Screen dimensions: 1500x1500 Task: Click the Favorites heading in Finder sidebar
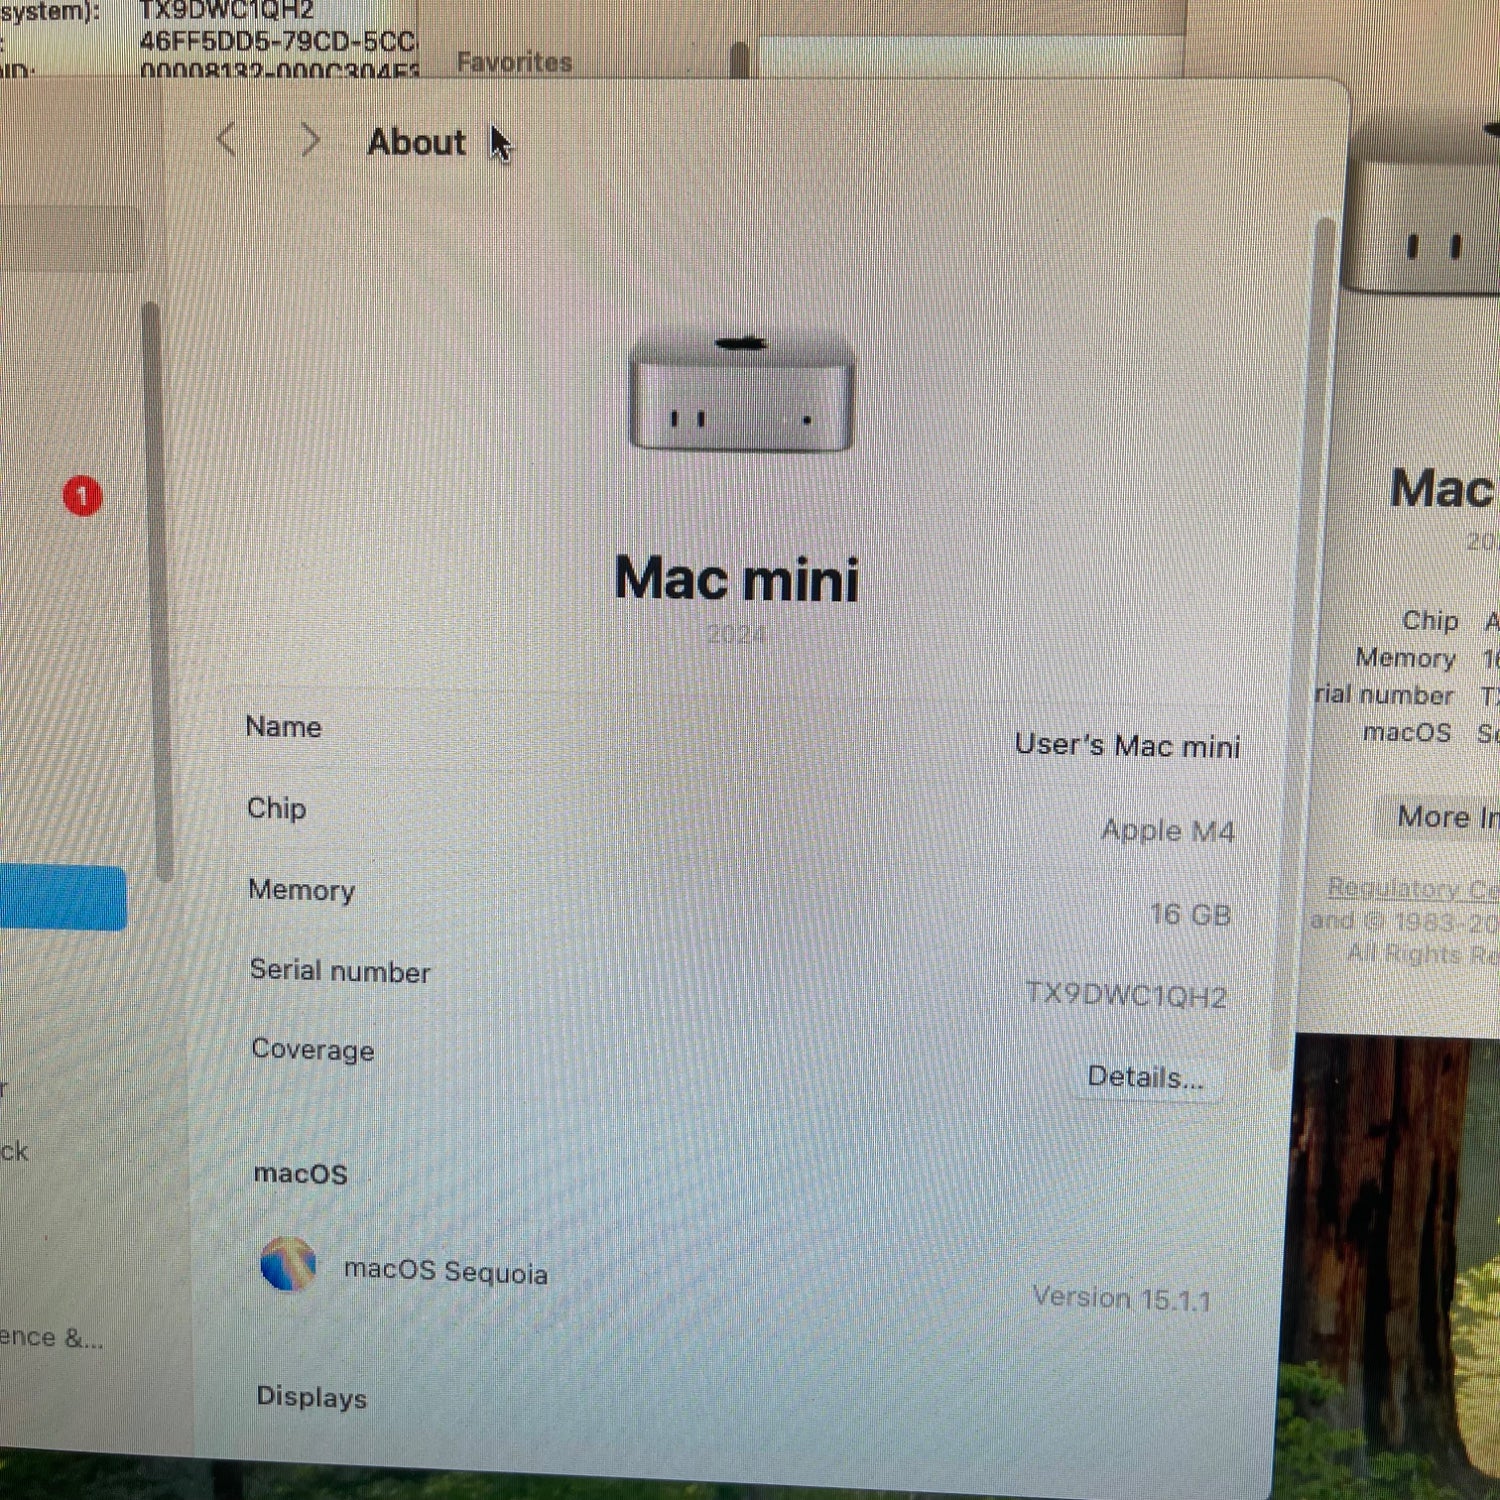514,62
